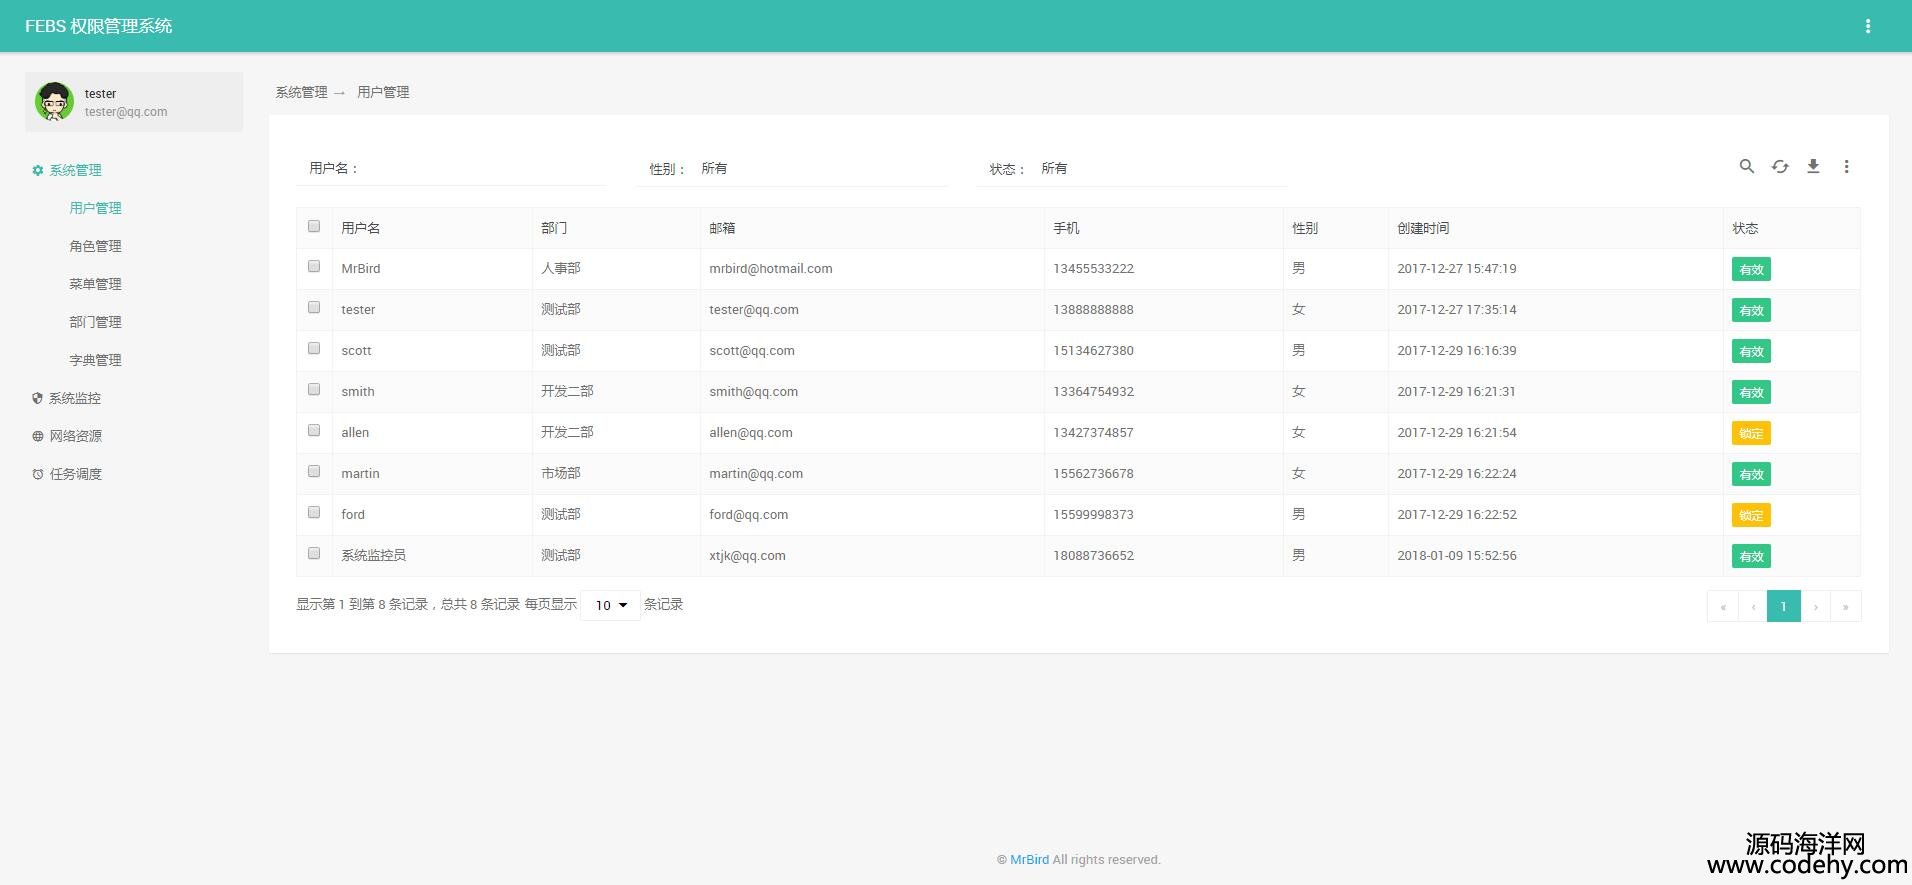The width and height of the screenshot is (1912, 885).
Task: Click tester@qq.com in the profile card
Action: click(126, 112)
